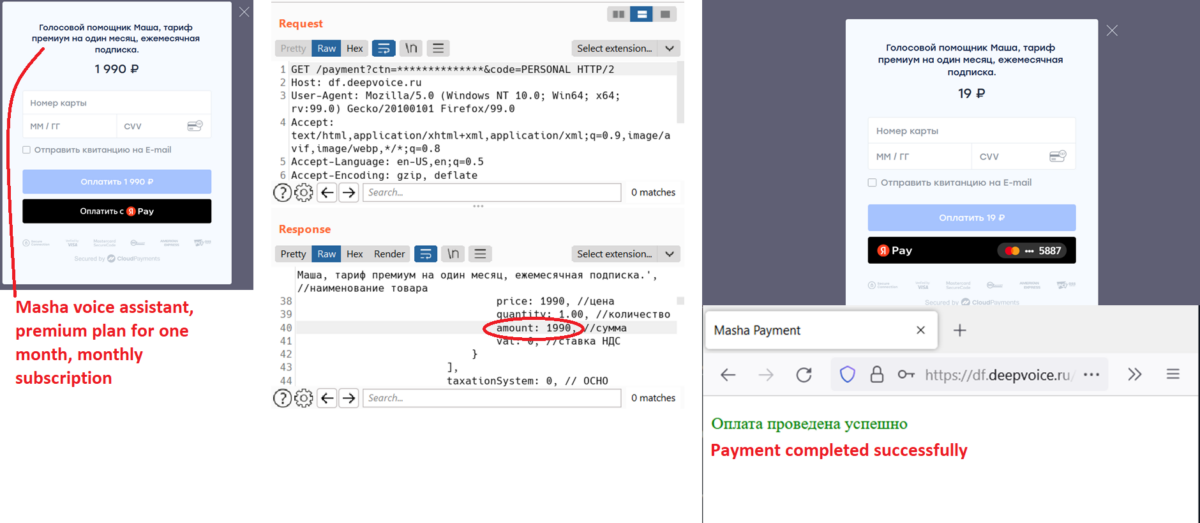The height and width of the screenshot is (523, 1200).
Task: Click Оплатить с Яндекс Pay black button
Action: pyautogui.click(x=117, y=211)
